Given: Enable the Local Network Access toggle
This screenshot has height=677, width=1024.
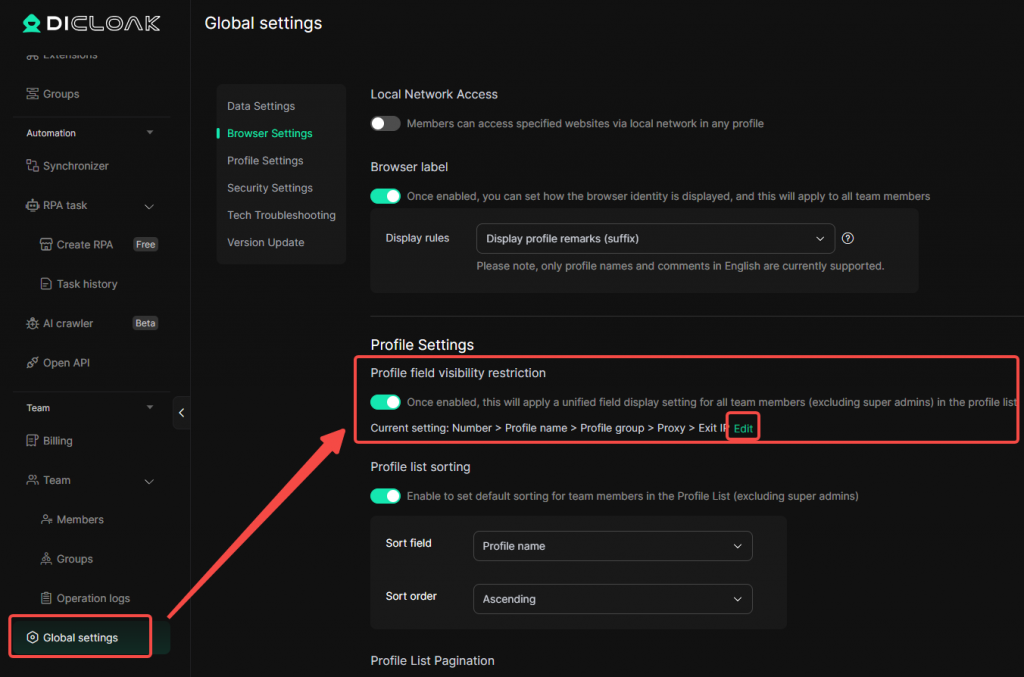Looking at the screenshot, I should [x=385, y=124].
